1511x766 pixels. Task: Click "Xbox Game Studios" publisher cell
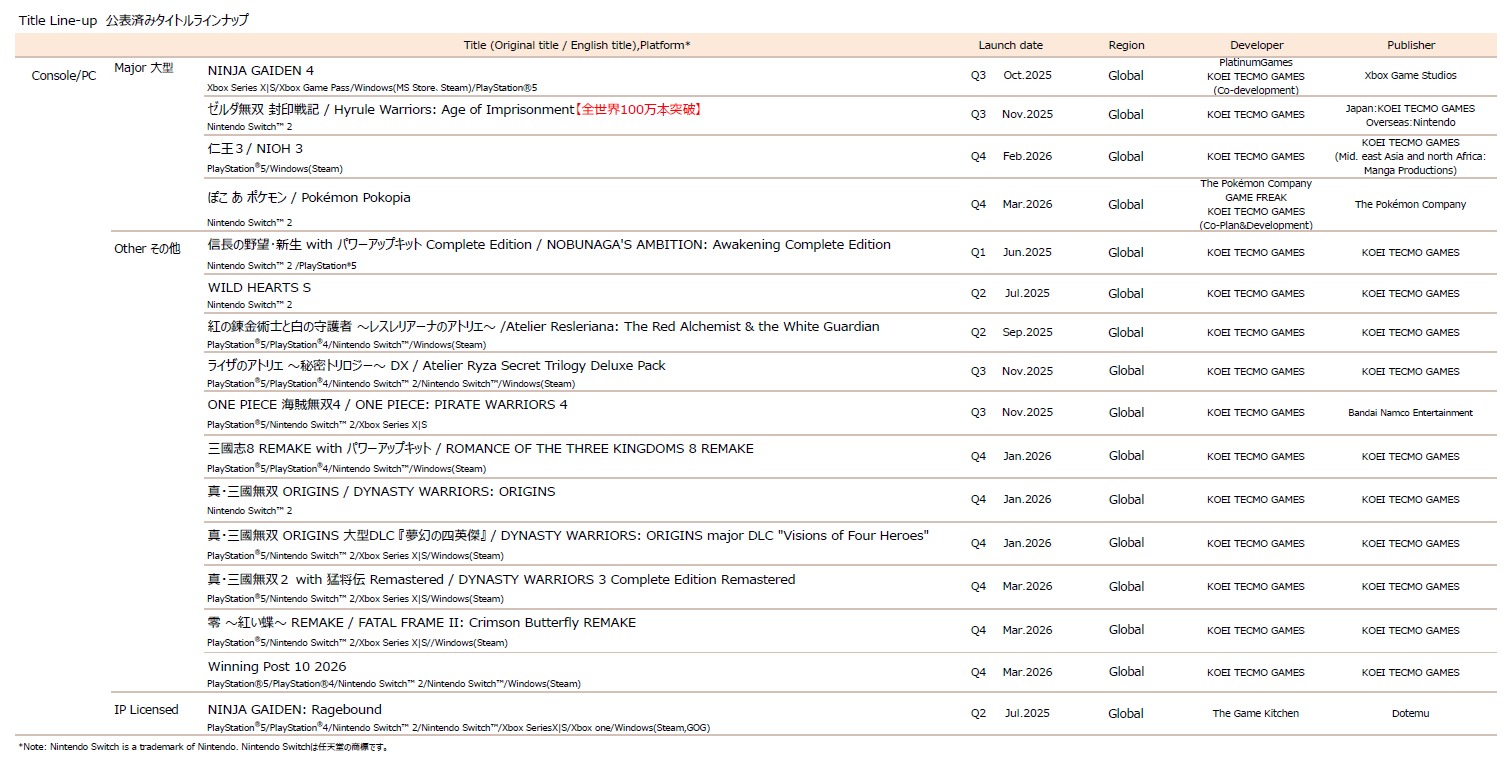pyautogui.click(x=1410, y=76)
